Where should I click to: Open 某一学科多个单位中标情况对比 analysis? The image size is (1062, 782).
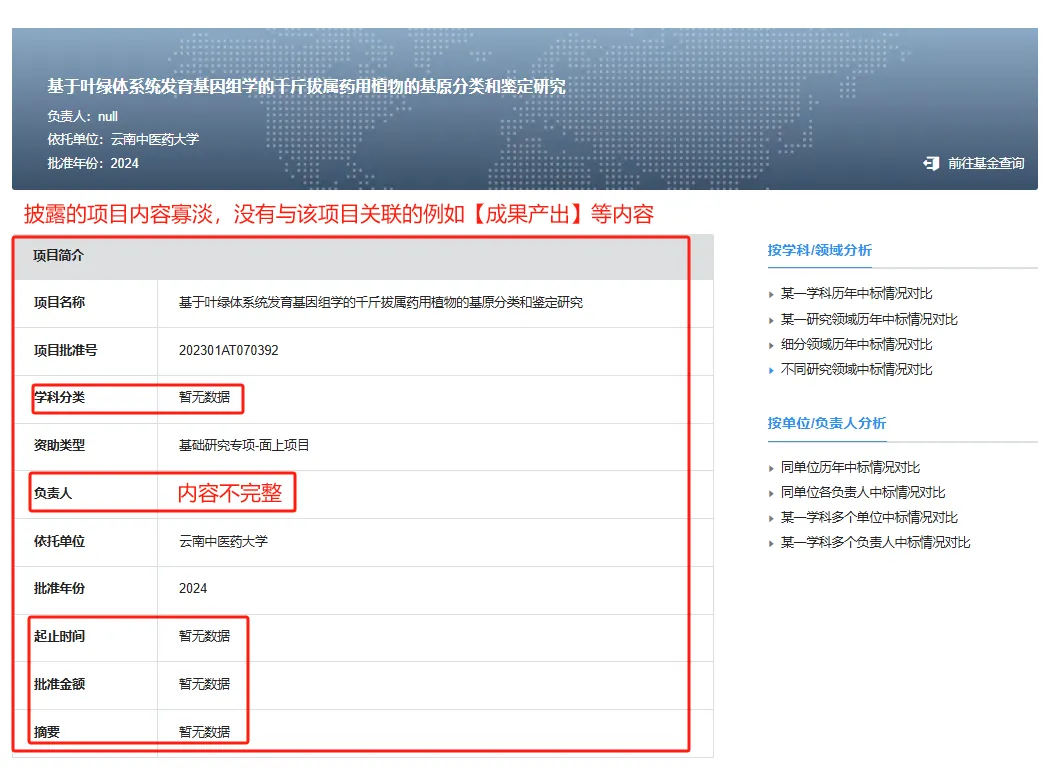pyautogui.click(x=869, y=517)
